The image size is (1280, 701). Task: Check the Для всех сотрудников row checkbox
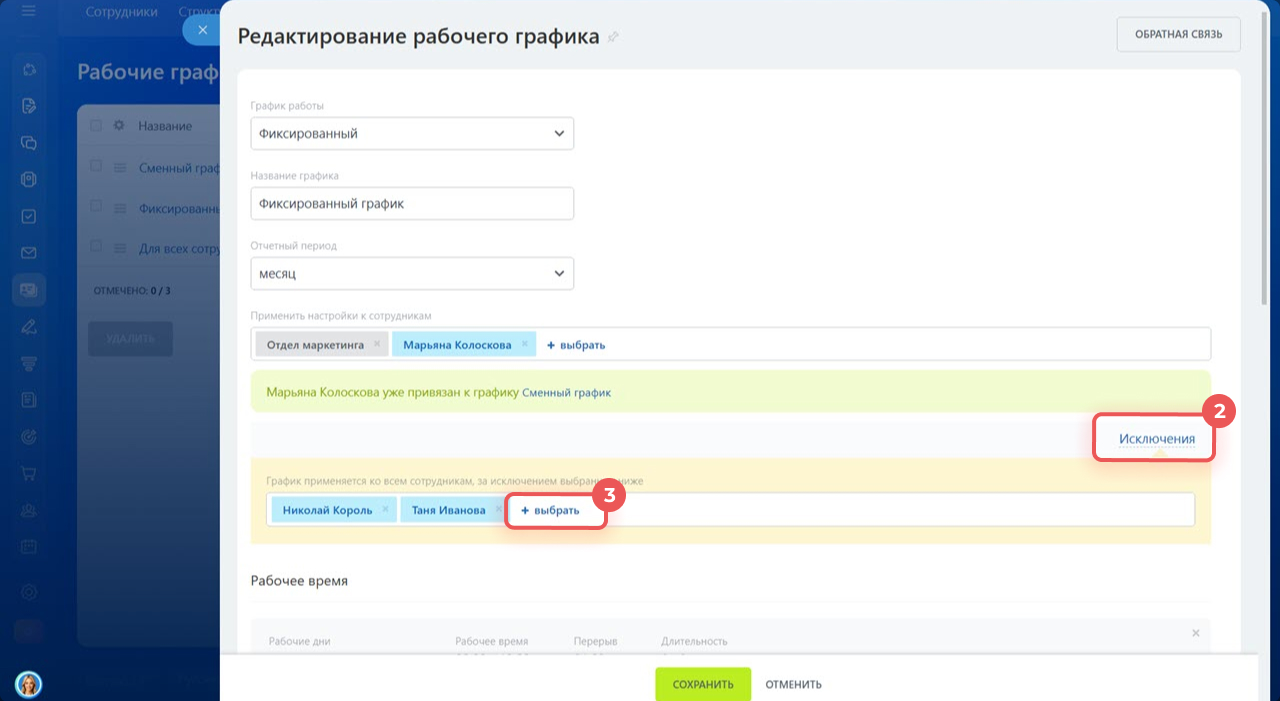[96, 247]
